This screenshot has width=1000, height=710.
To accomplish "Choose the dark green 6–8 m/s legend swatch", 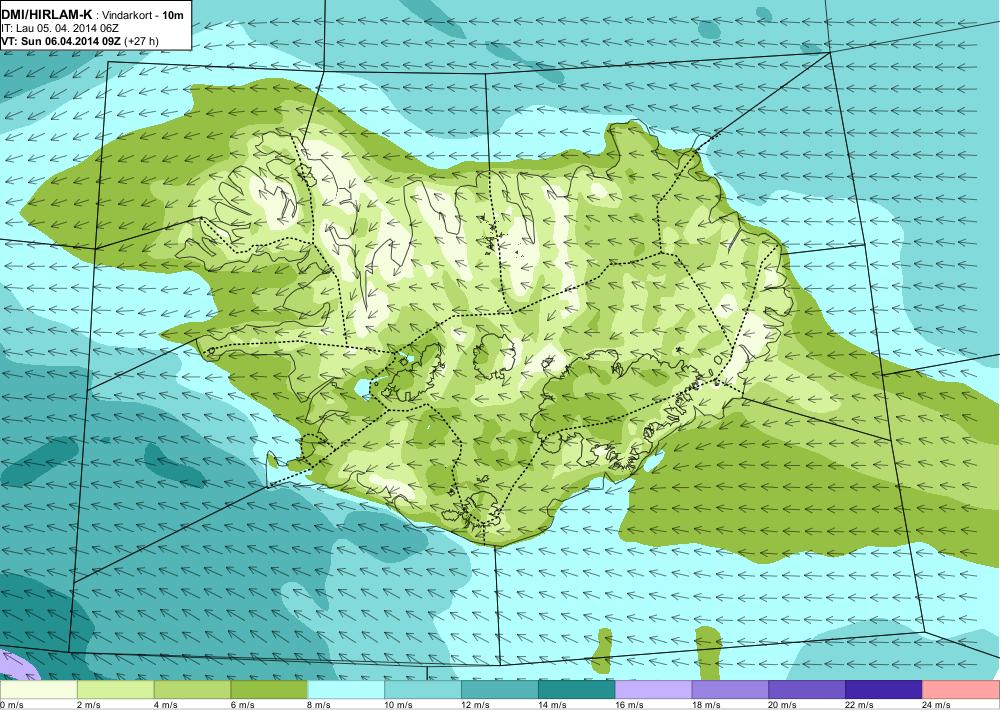I will [269, 690].
